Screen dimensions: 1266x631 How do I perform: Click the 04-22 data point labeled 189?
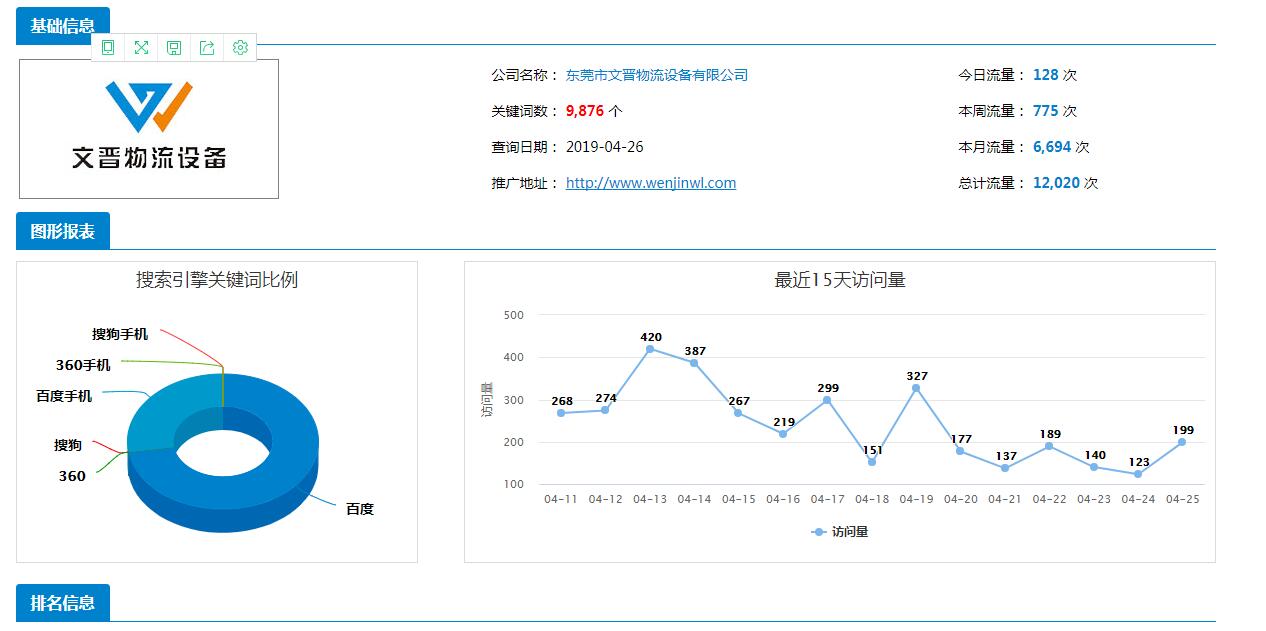1049,446
